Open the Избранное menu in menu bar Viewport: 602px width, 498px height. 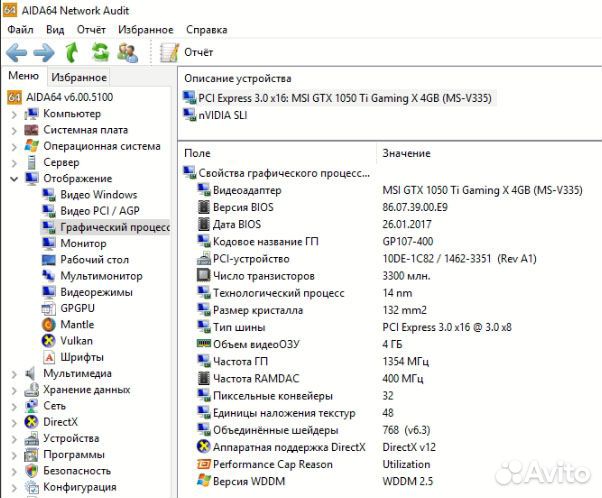146,30
